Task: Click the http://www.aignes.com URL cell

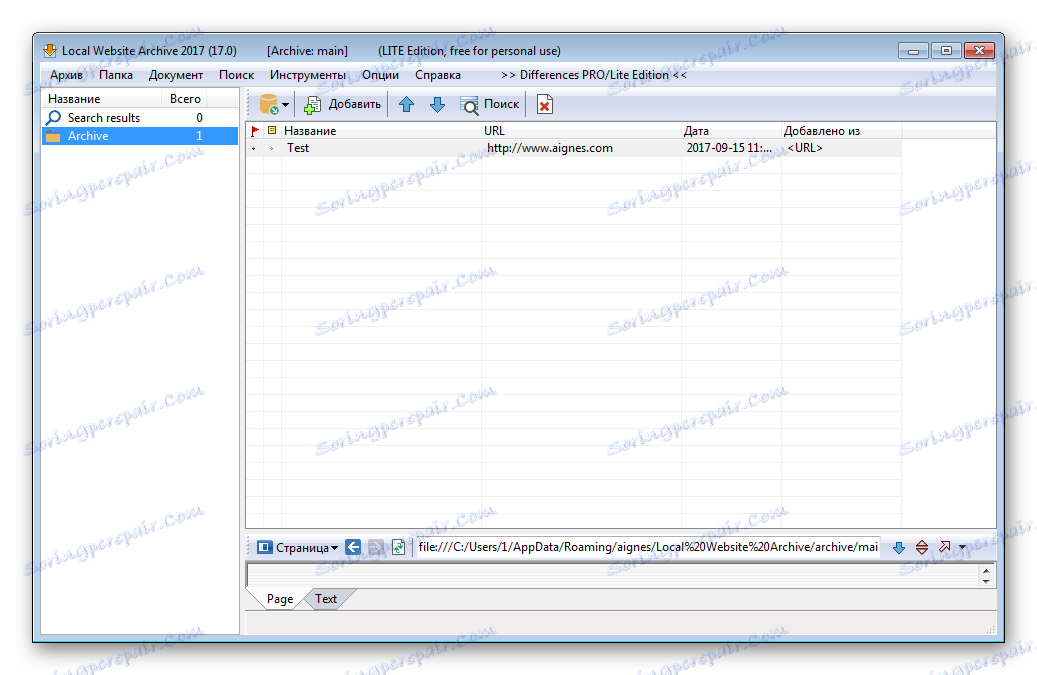Action: coord(550,148)
